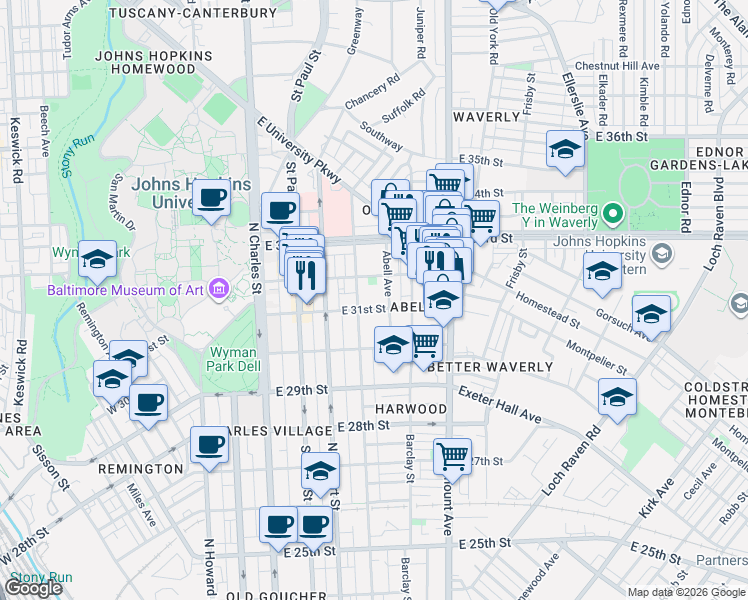Open coffee cup marker left of Charles Village label
This screenshot has height=600, width=748.
coord(209,447)
